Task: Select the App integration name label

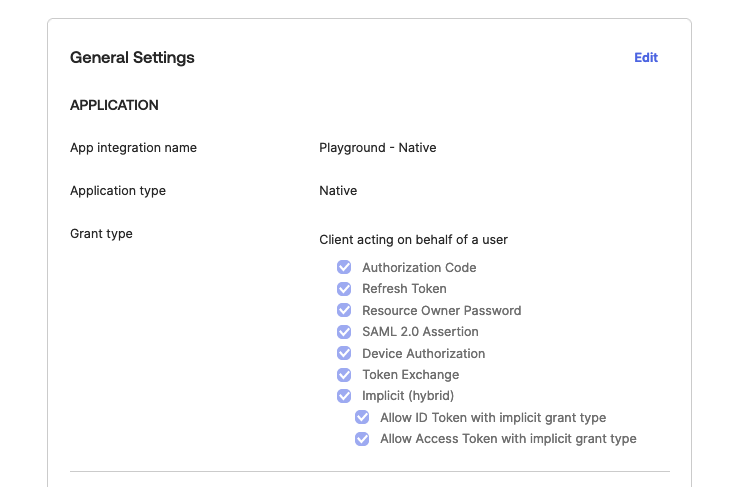Action: click(x=133, y=148)
